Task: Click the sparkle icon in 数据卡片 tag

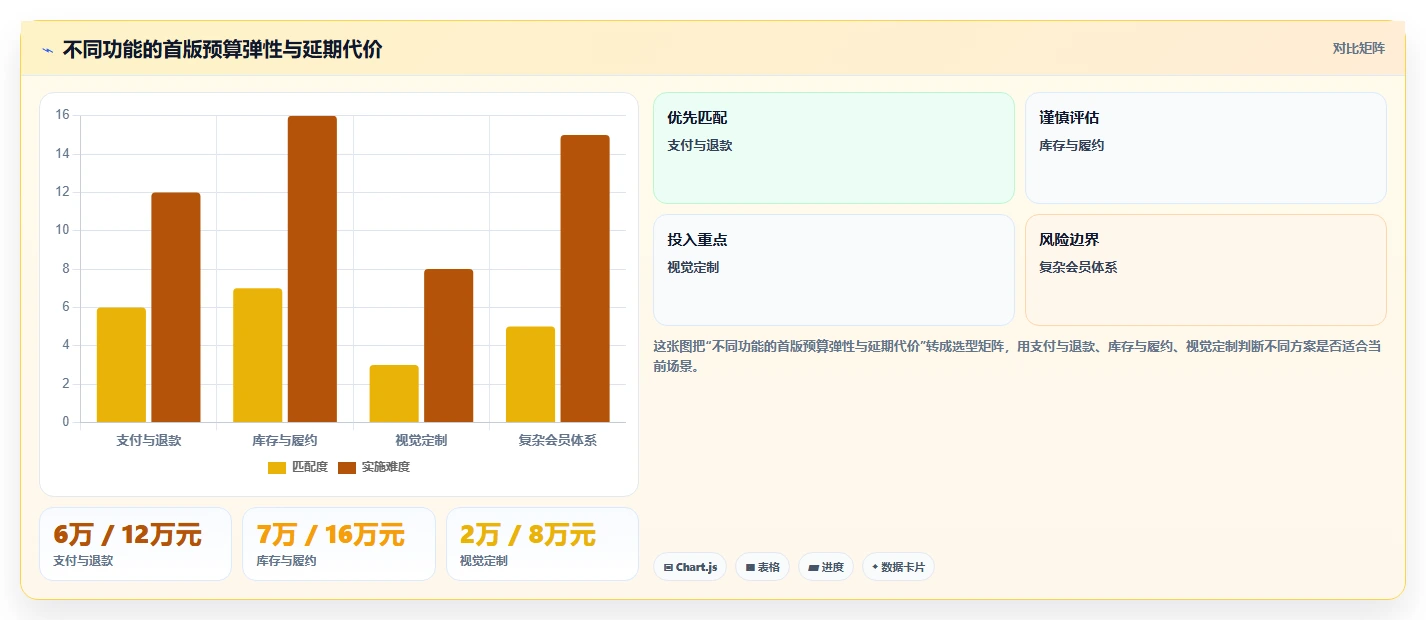Action: click(x=875, y=567)
